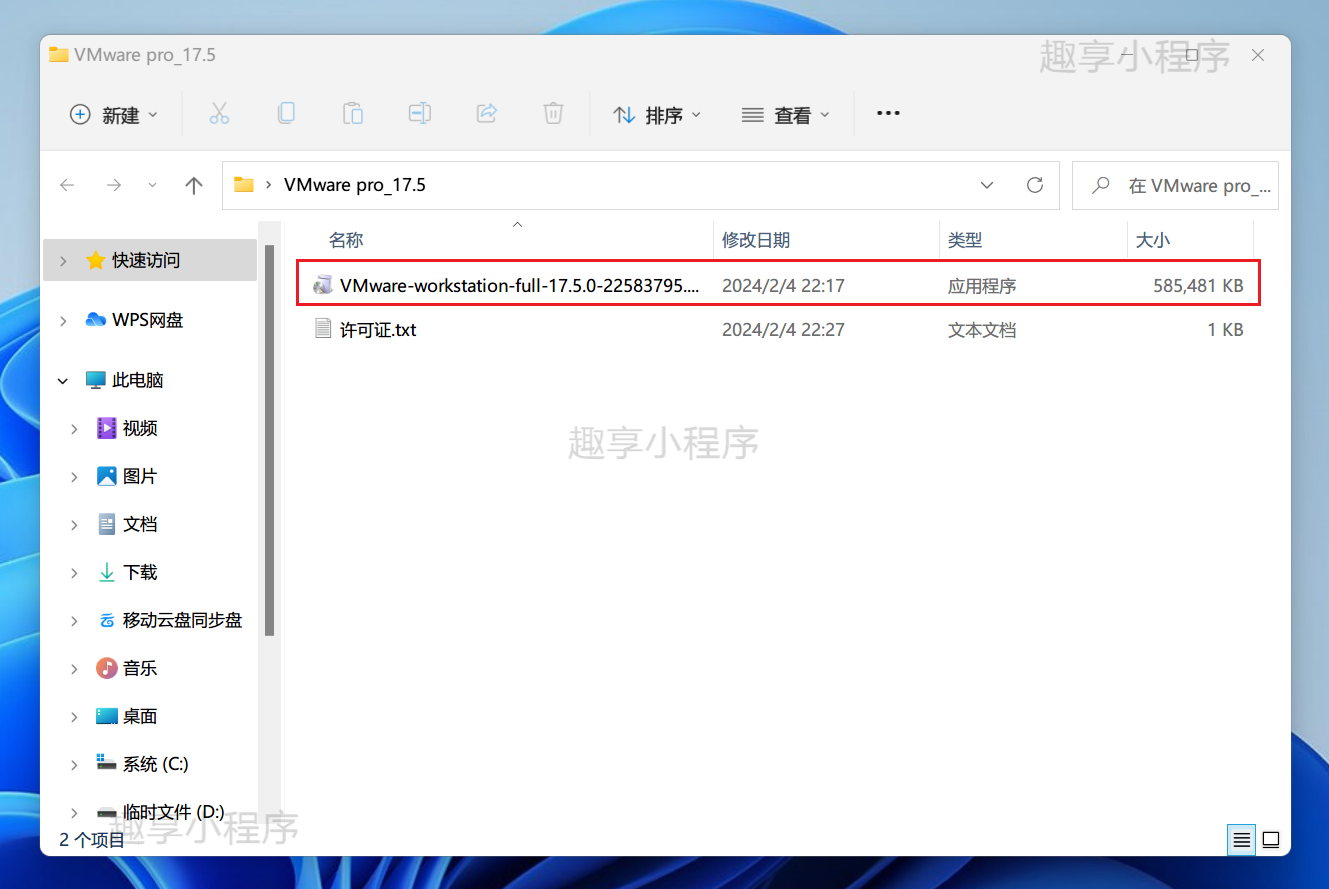1329x889 pixels.
Task: Click size 585,481 KB cell
Action: 1198,286
